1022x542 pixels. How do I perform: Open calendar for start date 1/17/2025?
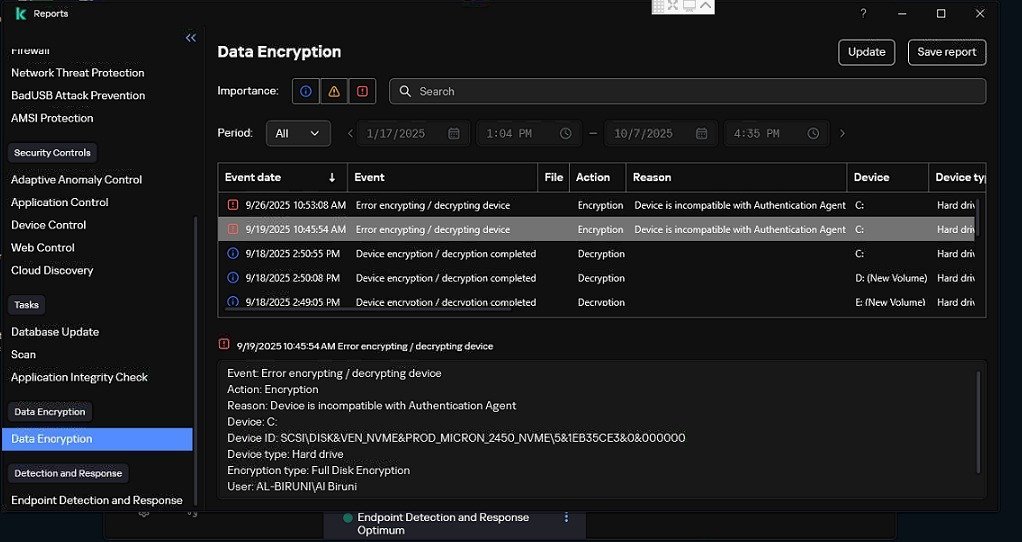(x=454, y=134)
